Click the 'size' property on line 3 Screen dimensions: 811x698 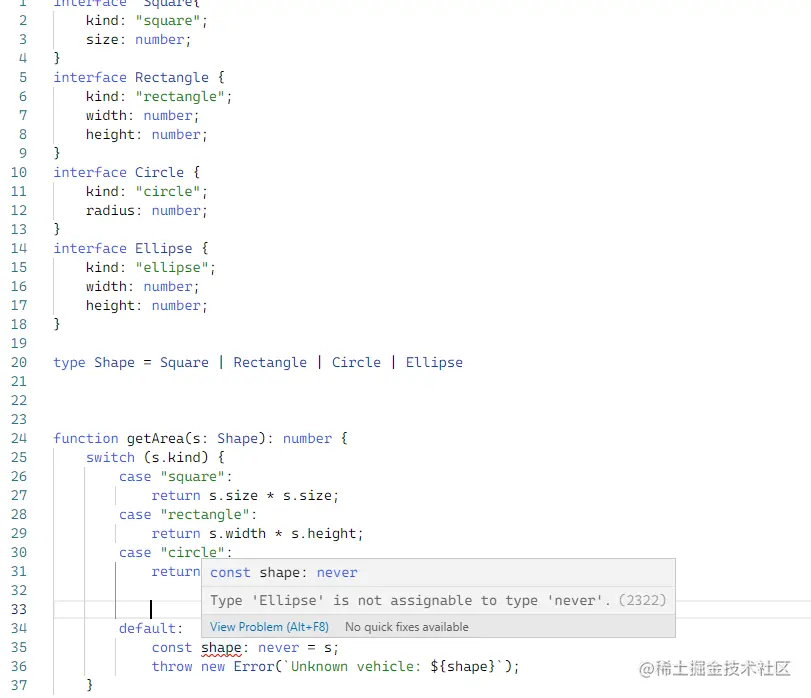pyautogui.click(x=102, y=39)
